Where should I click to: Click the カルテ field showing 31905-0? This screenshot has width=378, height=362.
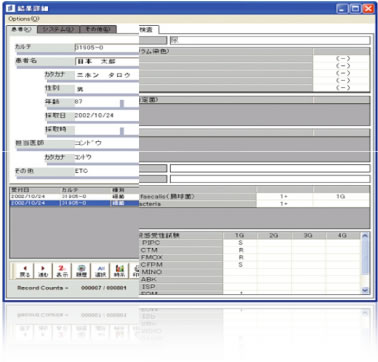click(106, 48)
